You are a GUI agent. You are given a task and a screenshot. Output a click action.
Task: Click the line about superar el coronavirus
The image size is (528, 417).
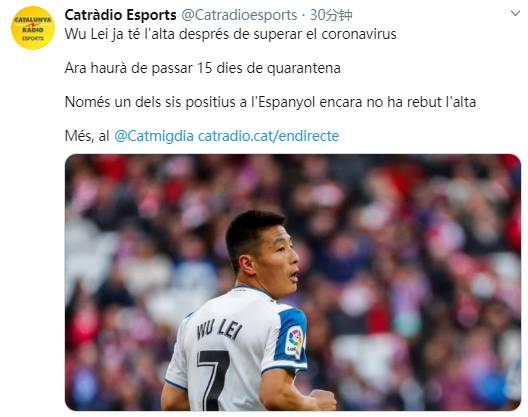click(x=231, y=34)
